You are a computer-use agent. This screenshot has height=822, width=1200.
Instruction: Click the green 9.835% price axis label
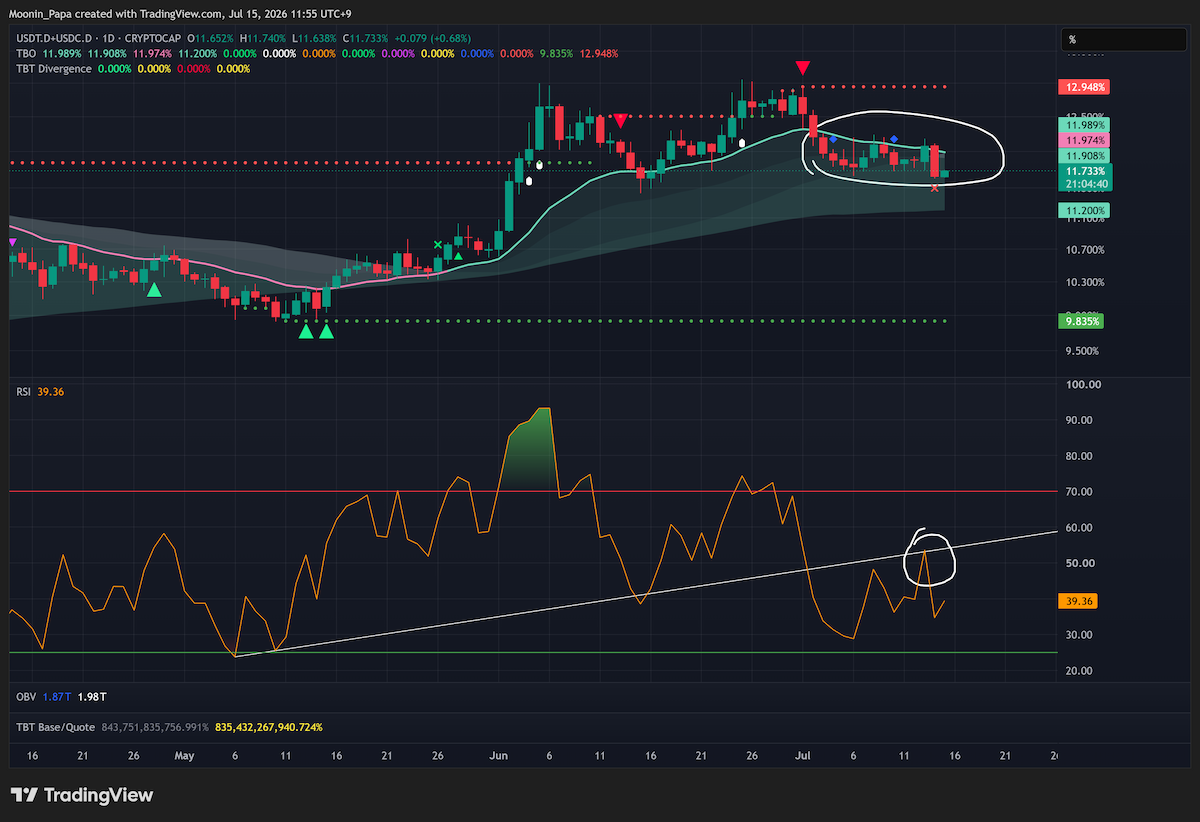pos(1082,322)
